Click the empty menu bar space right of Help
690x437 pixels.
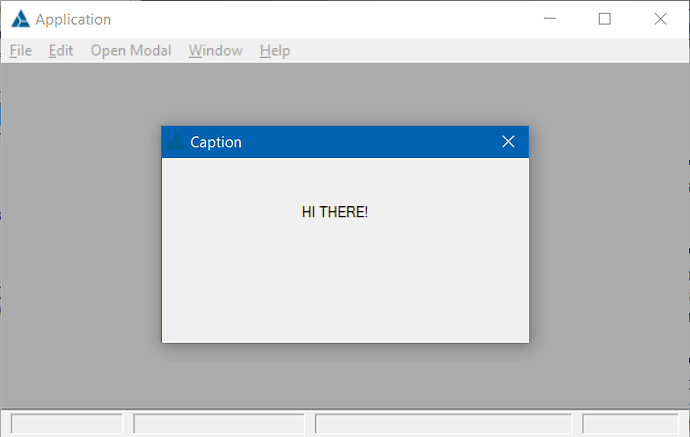[x=480, y=50]
